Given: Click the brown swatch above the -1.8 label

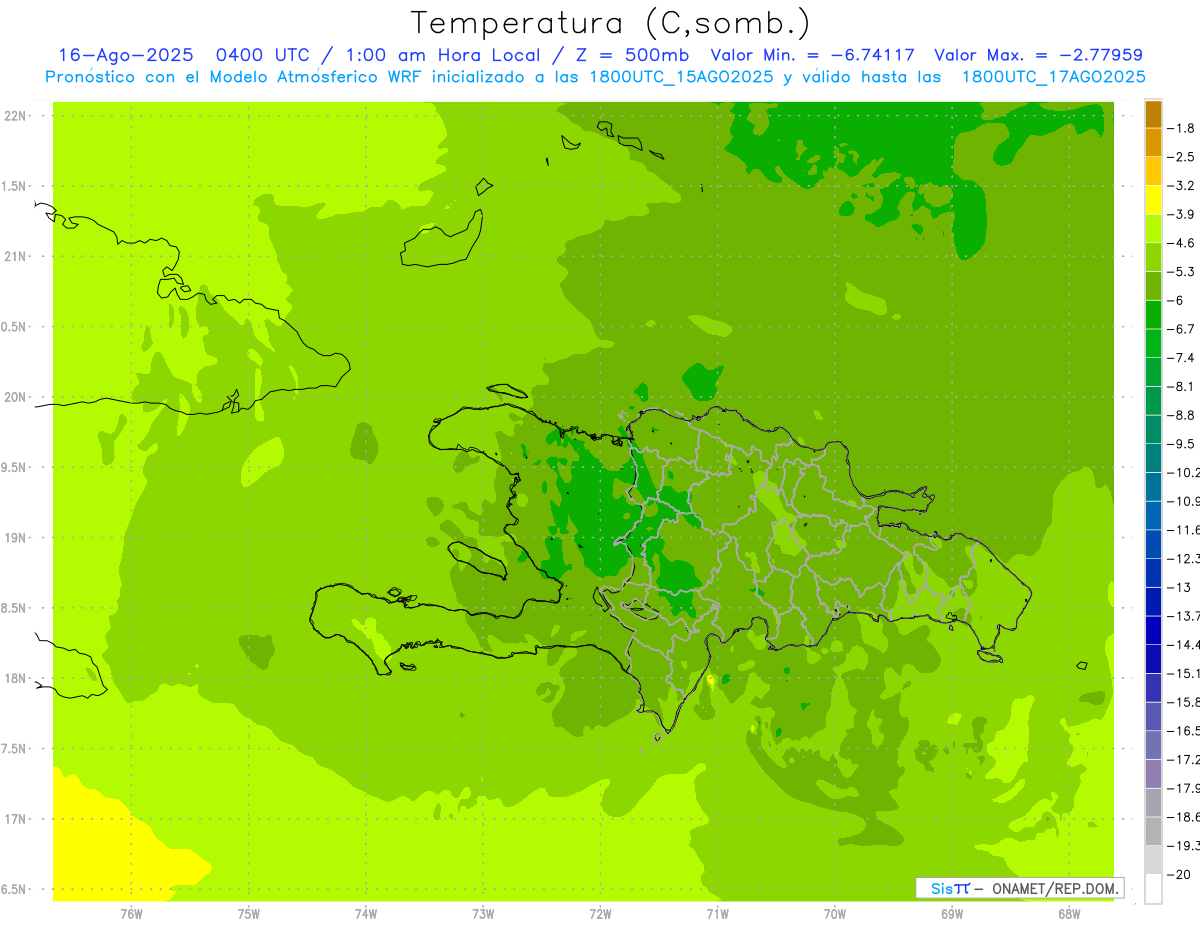Looking at the screenshot, I should click(x=1153, y=113).
